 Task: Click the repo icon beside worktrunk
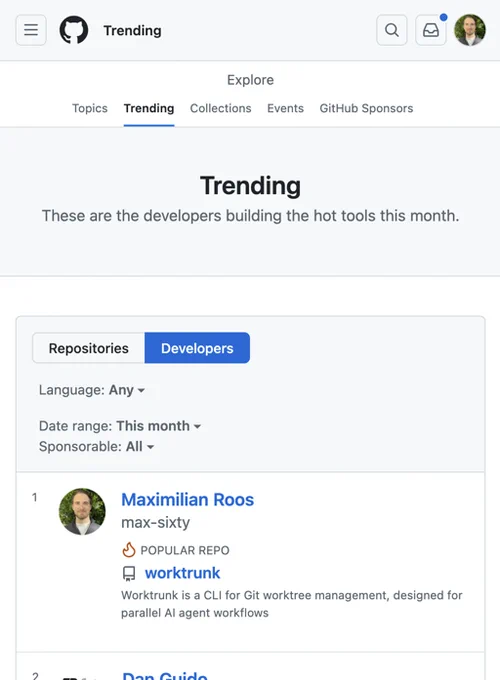129,573
